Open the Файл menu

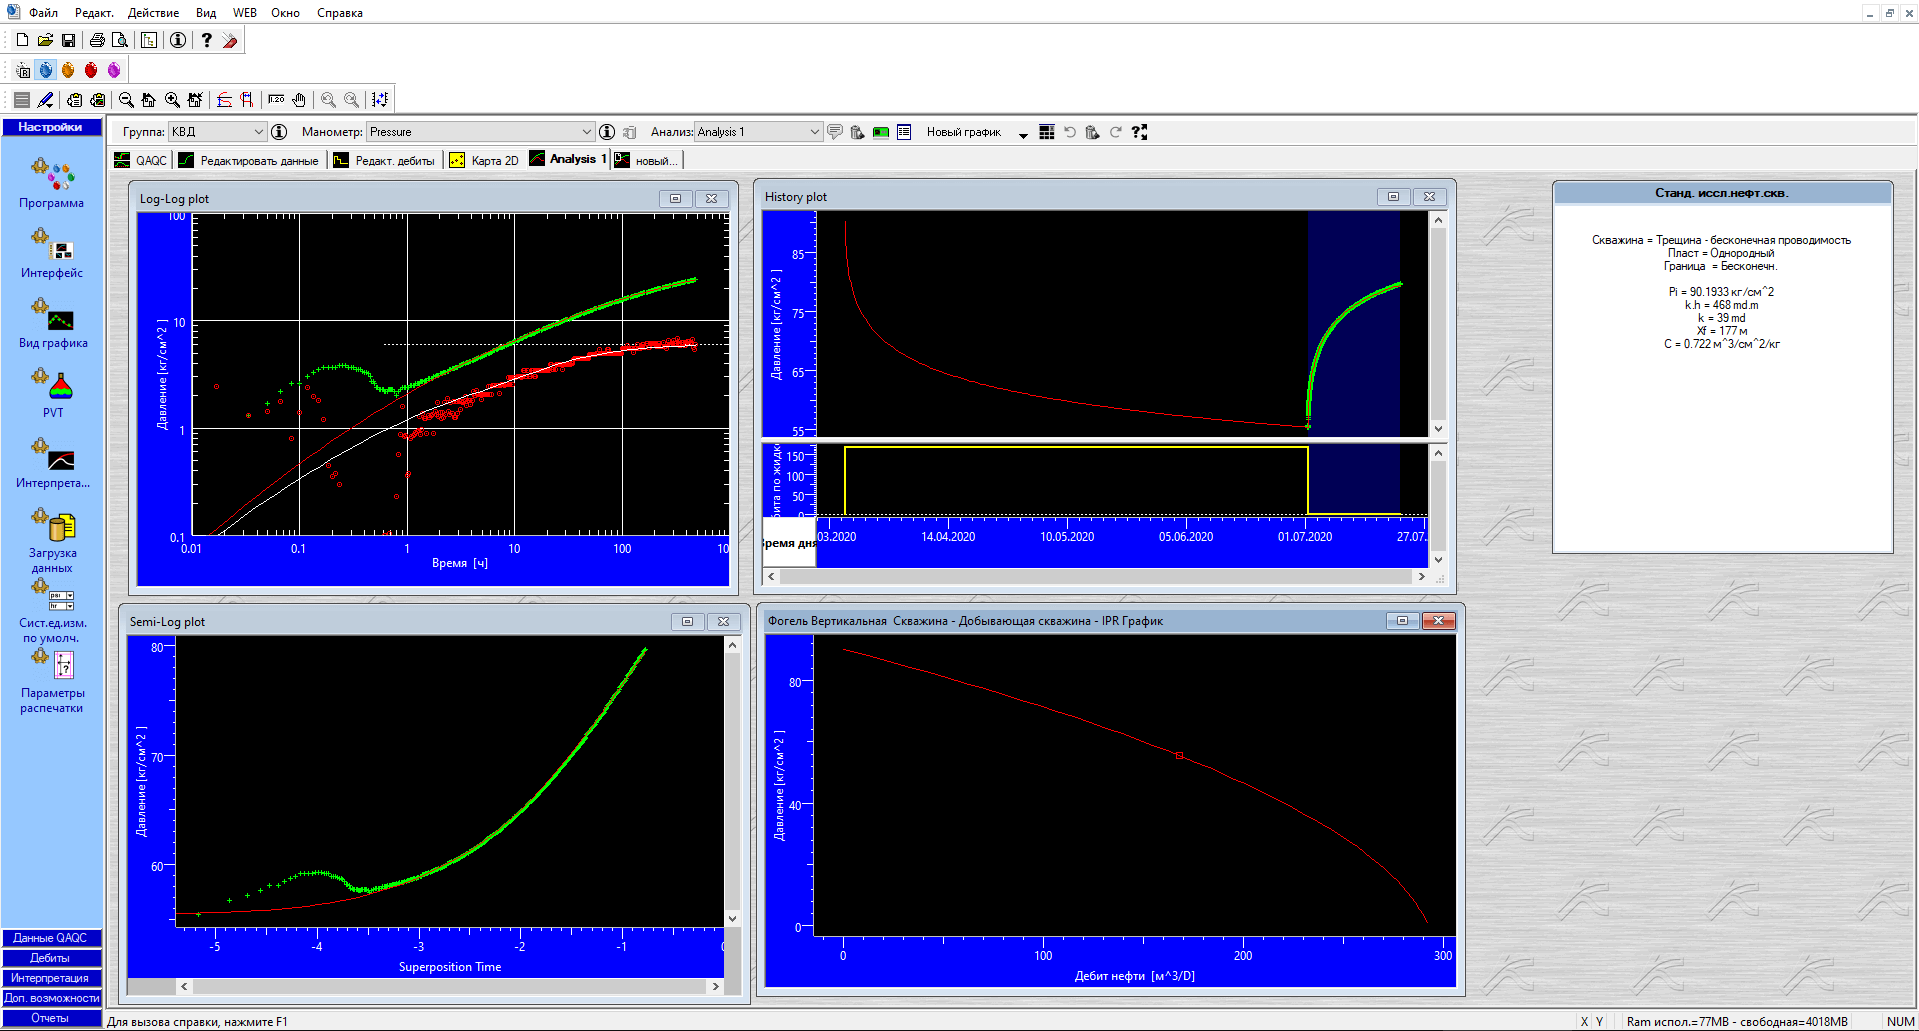[x=43, y=13]
